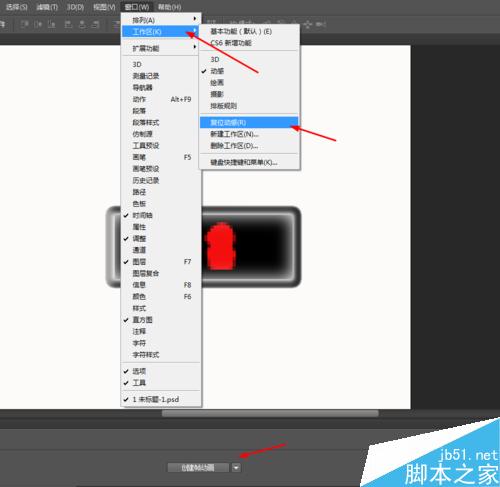Screen dimensions: 500x487
Task: Show the 3D panel from Window menu
Action: [161, 64]
